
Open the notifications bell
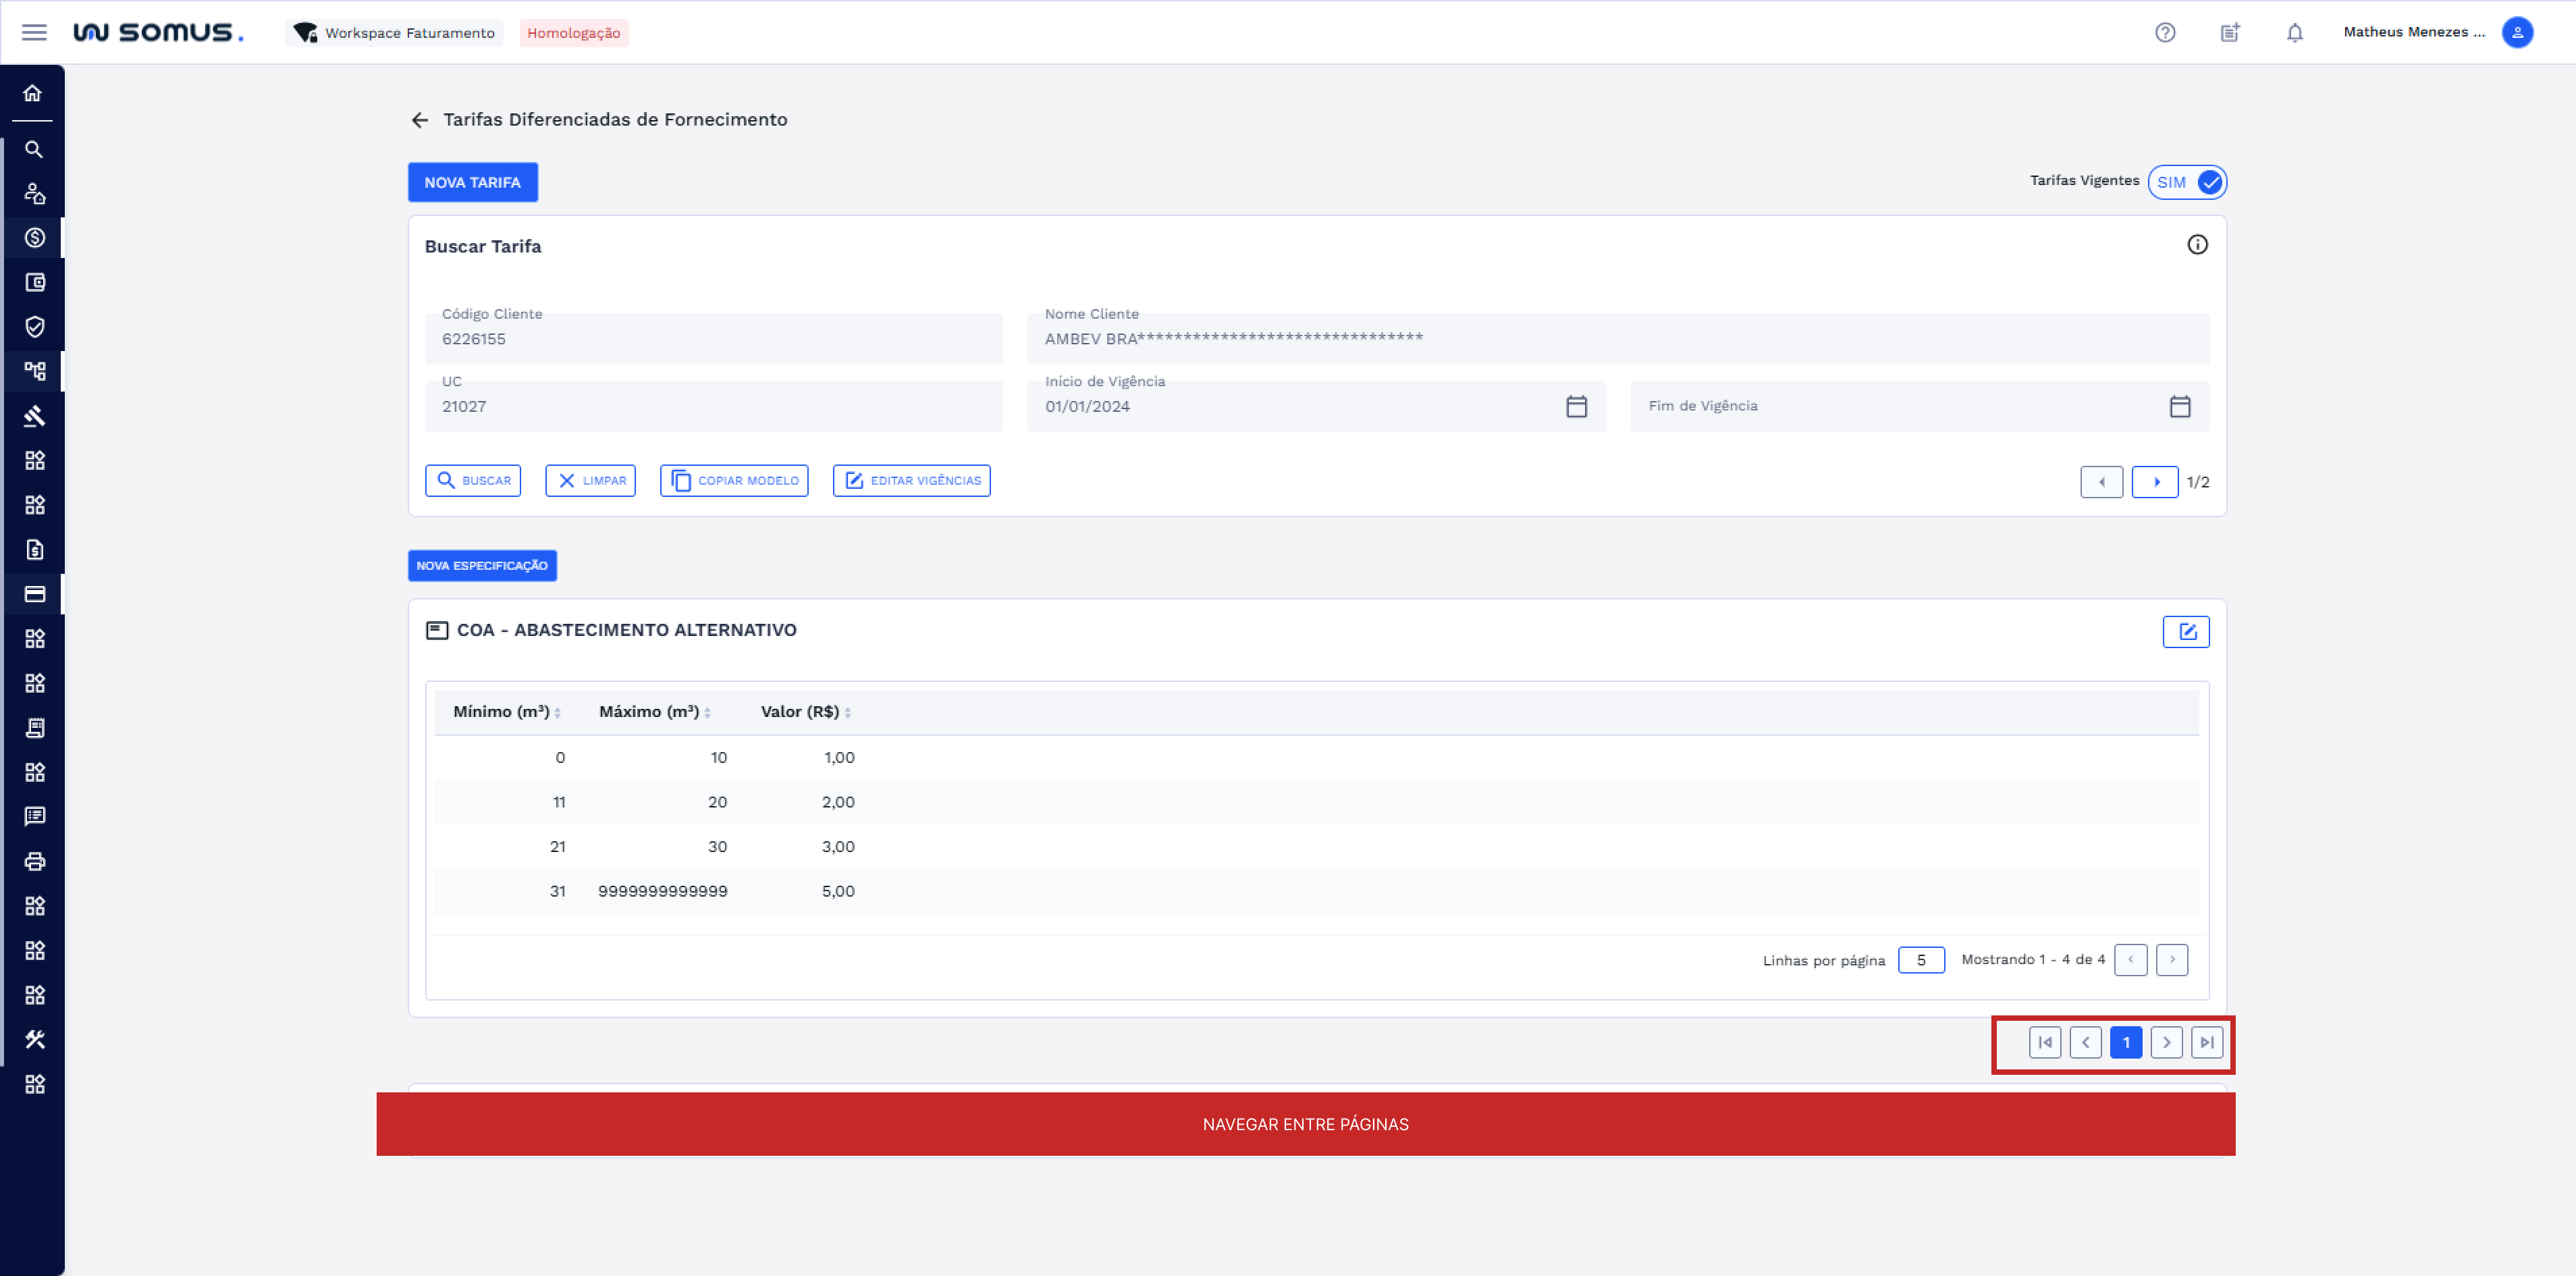coord(2295,32)
